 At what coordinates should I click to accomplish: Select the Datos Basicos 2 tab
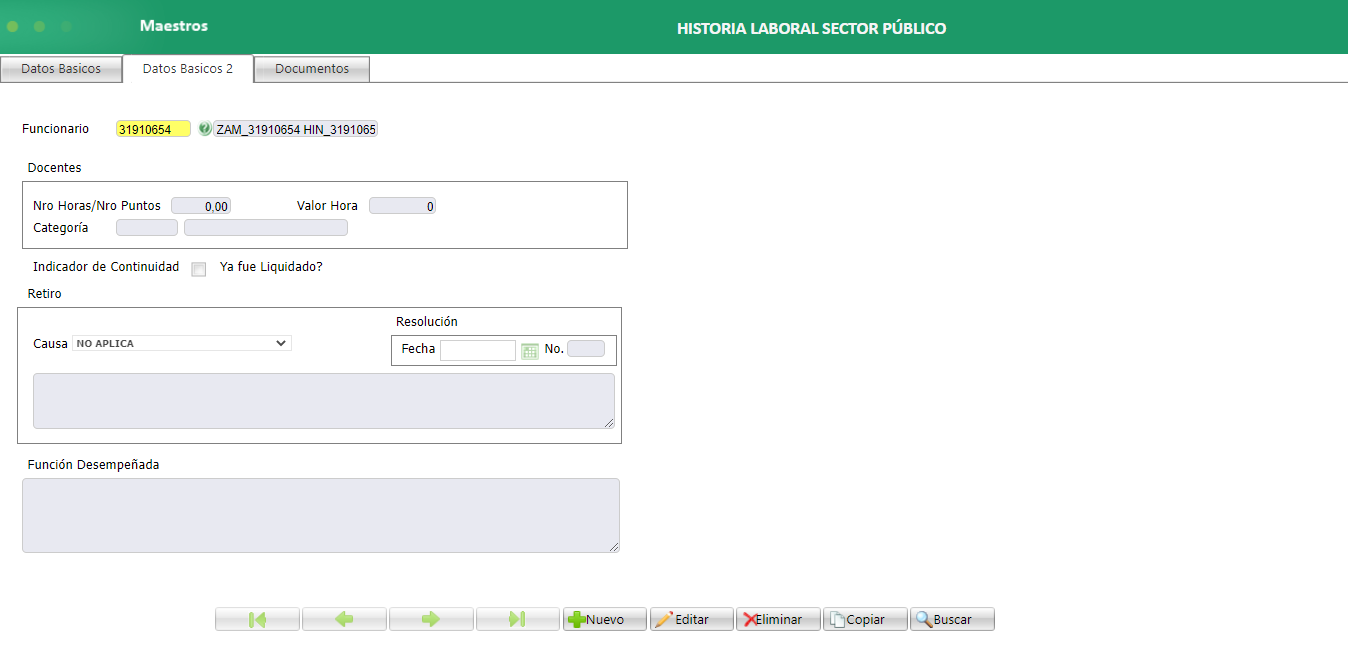[x=188, y=69]
